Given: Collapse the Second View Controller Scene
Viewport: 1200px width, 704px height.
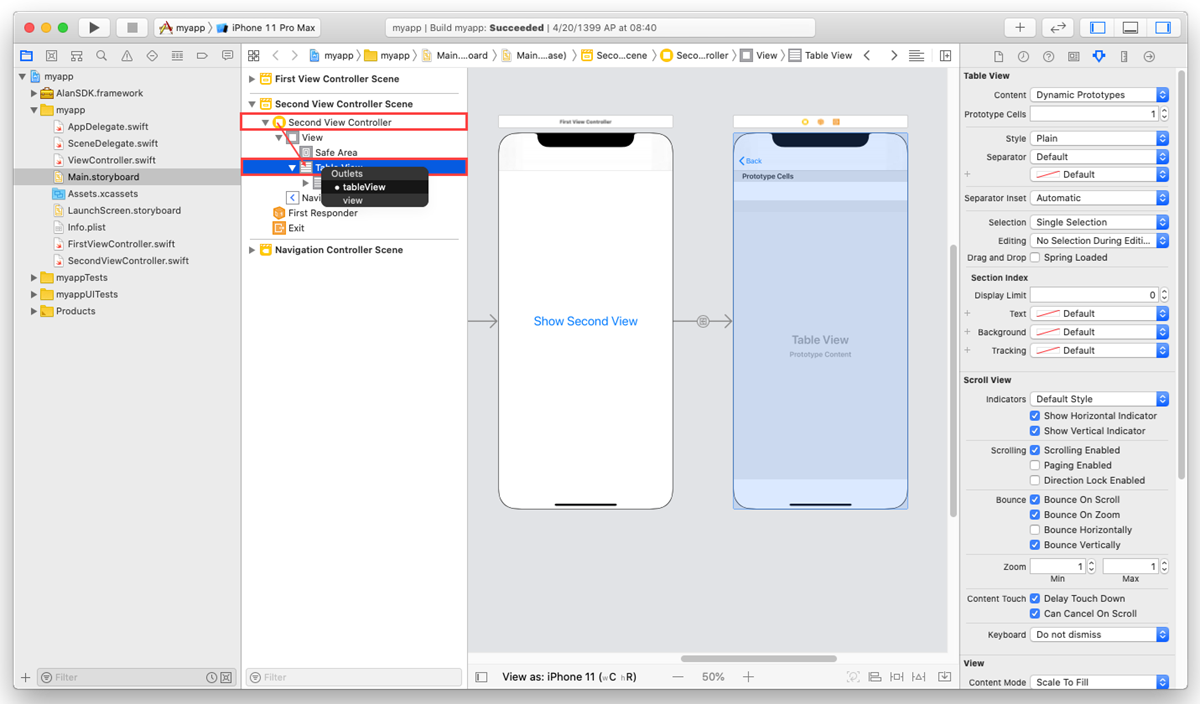Looking at the screenshot, I should coord(251,103).
